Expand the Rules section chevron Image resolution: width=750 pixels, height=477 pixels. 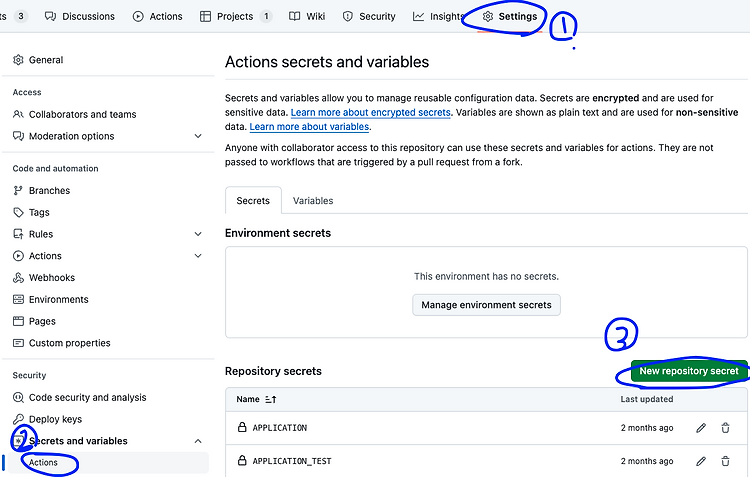[x=198, y=234]
